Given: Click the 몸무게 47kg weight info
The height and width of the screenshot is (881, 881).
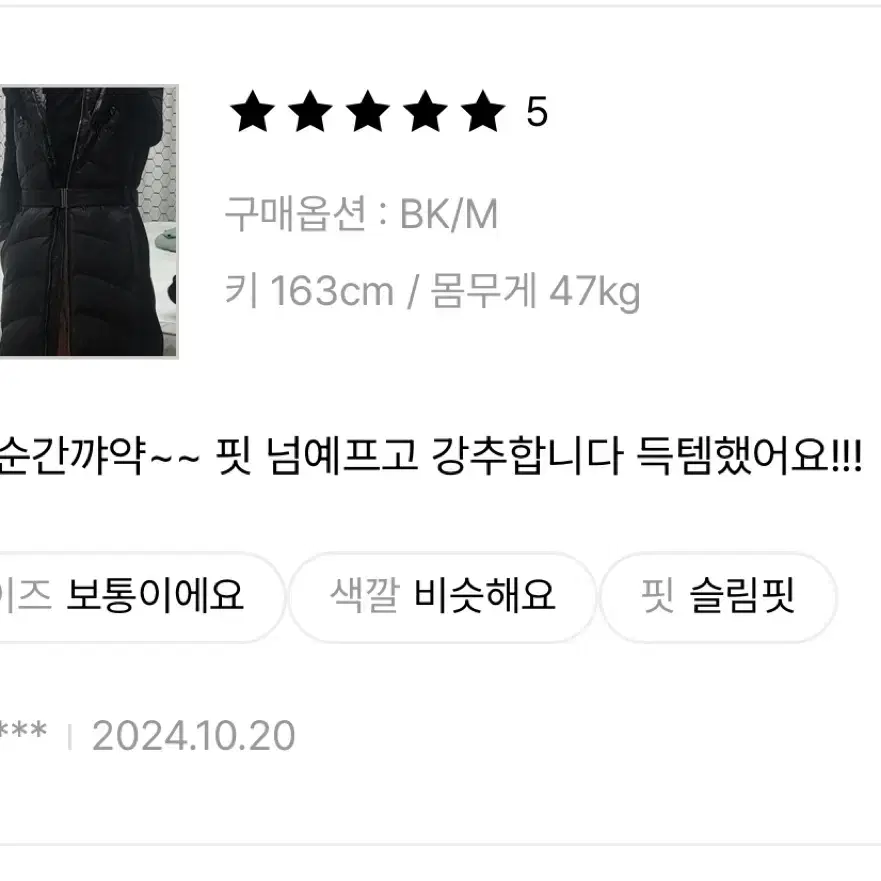Looking at the screenshot, I should (535, 291).
